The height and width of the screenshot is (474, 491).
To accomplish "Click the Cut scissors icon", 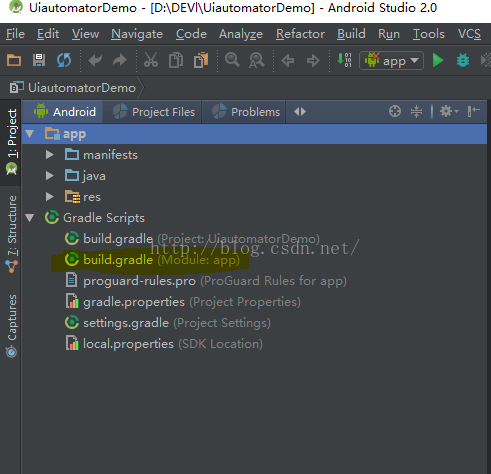I will click(x=151, y=60).
